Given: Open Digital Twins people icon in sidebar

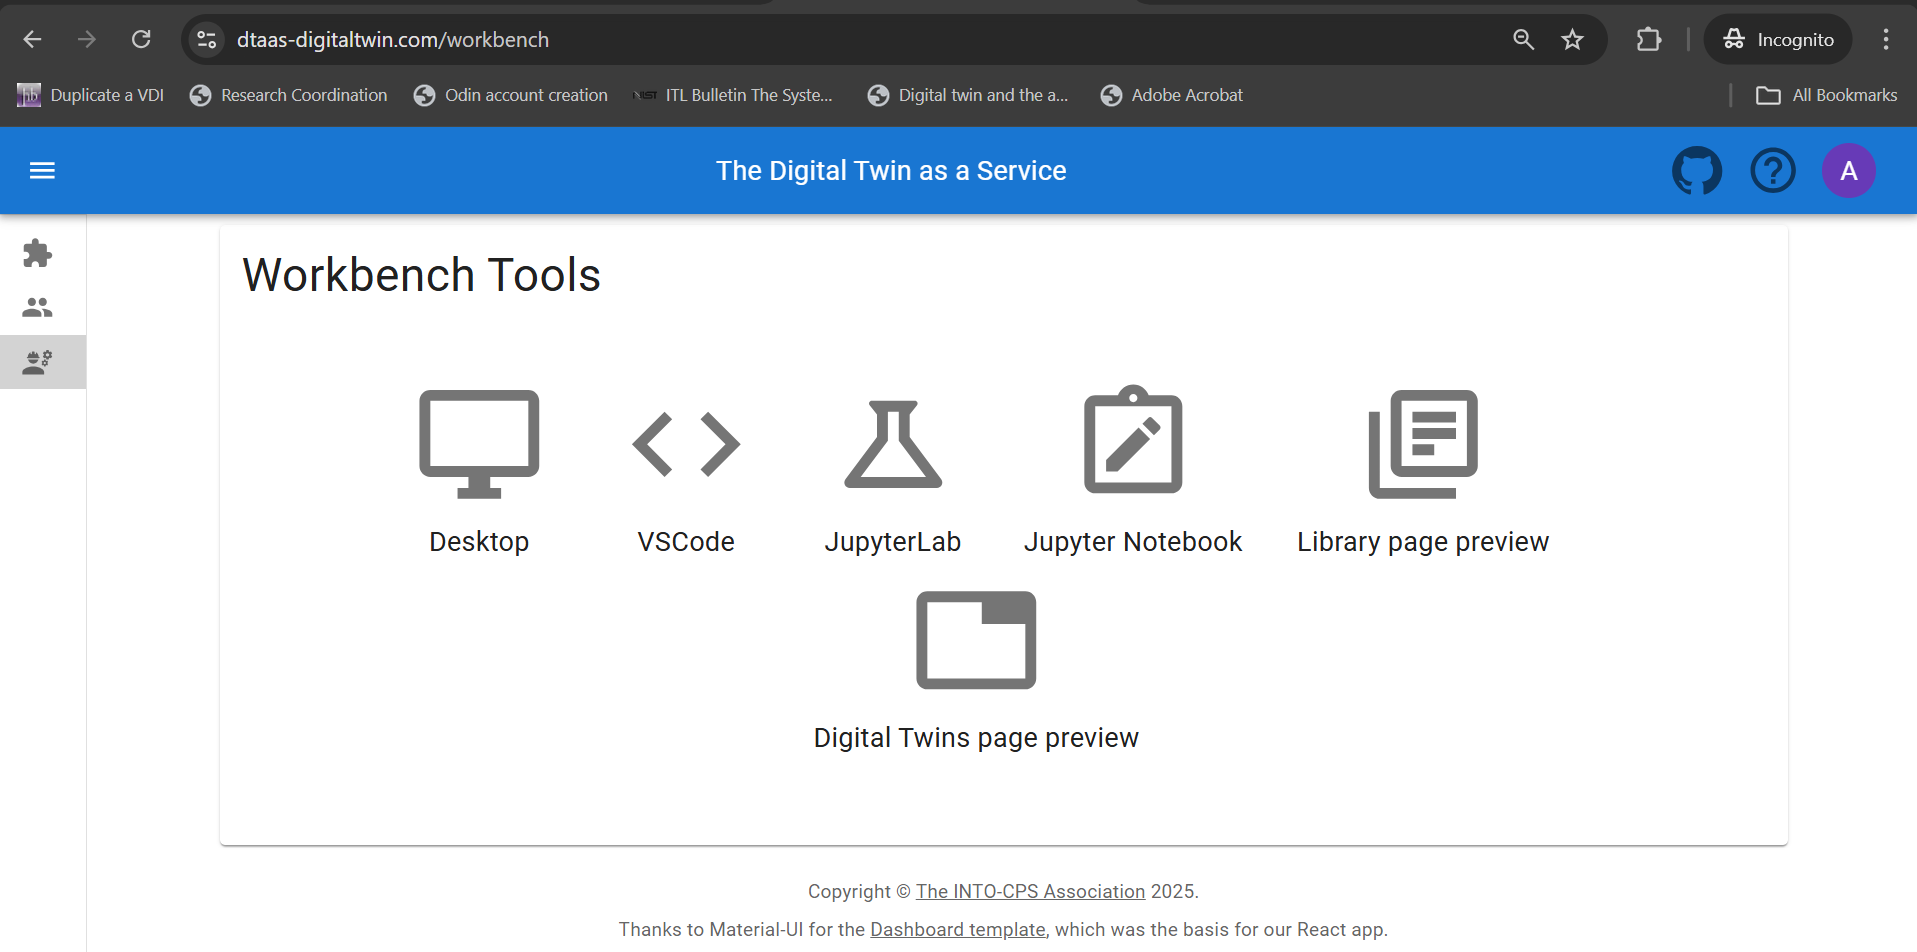Looking at the screenshot, I should pos(38,308).
